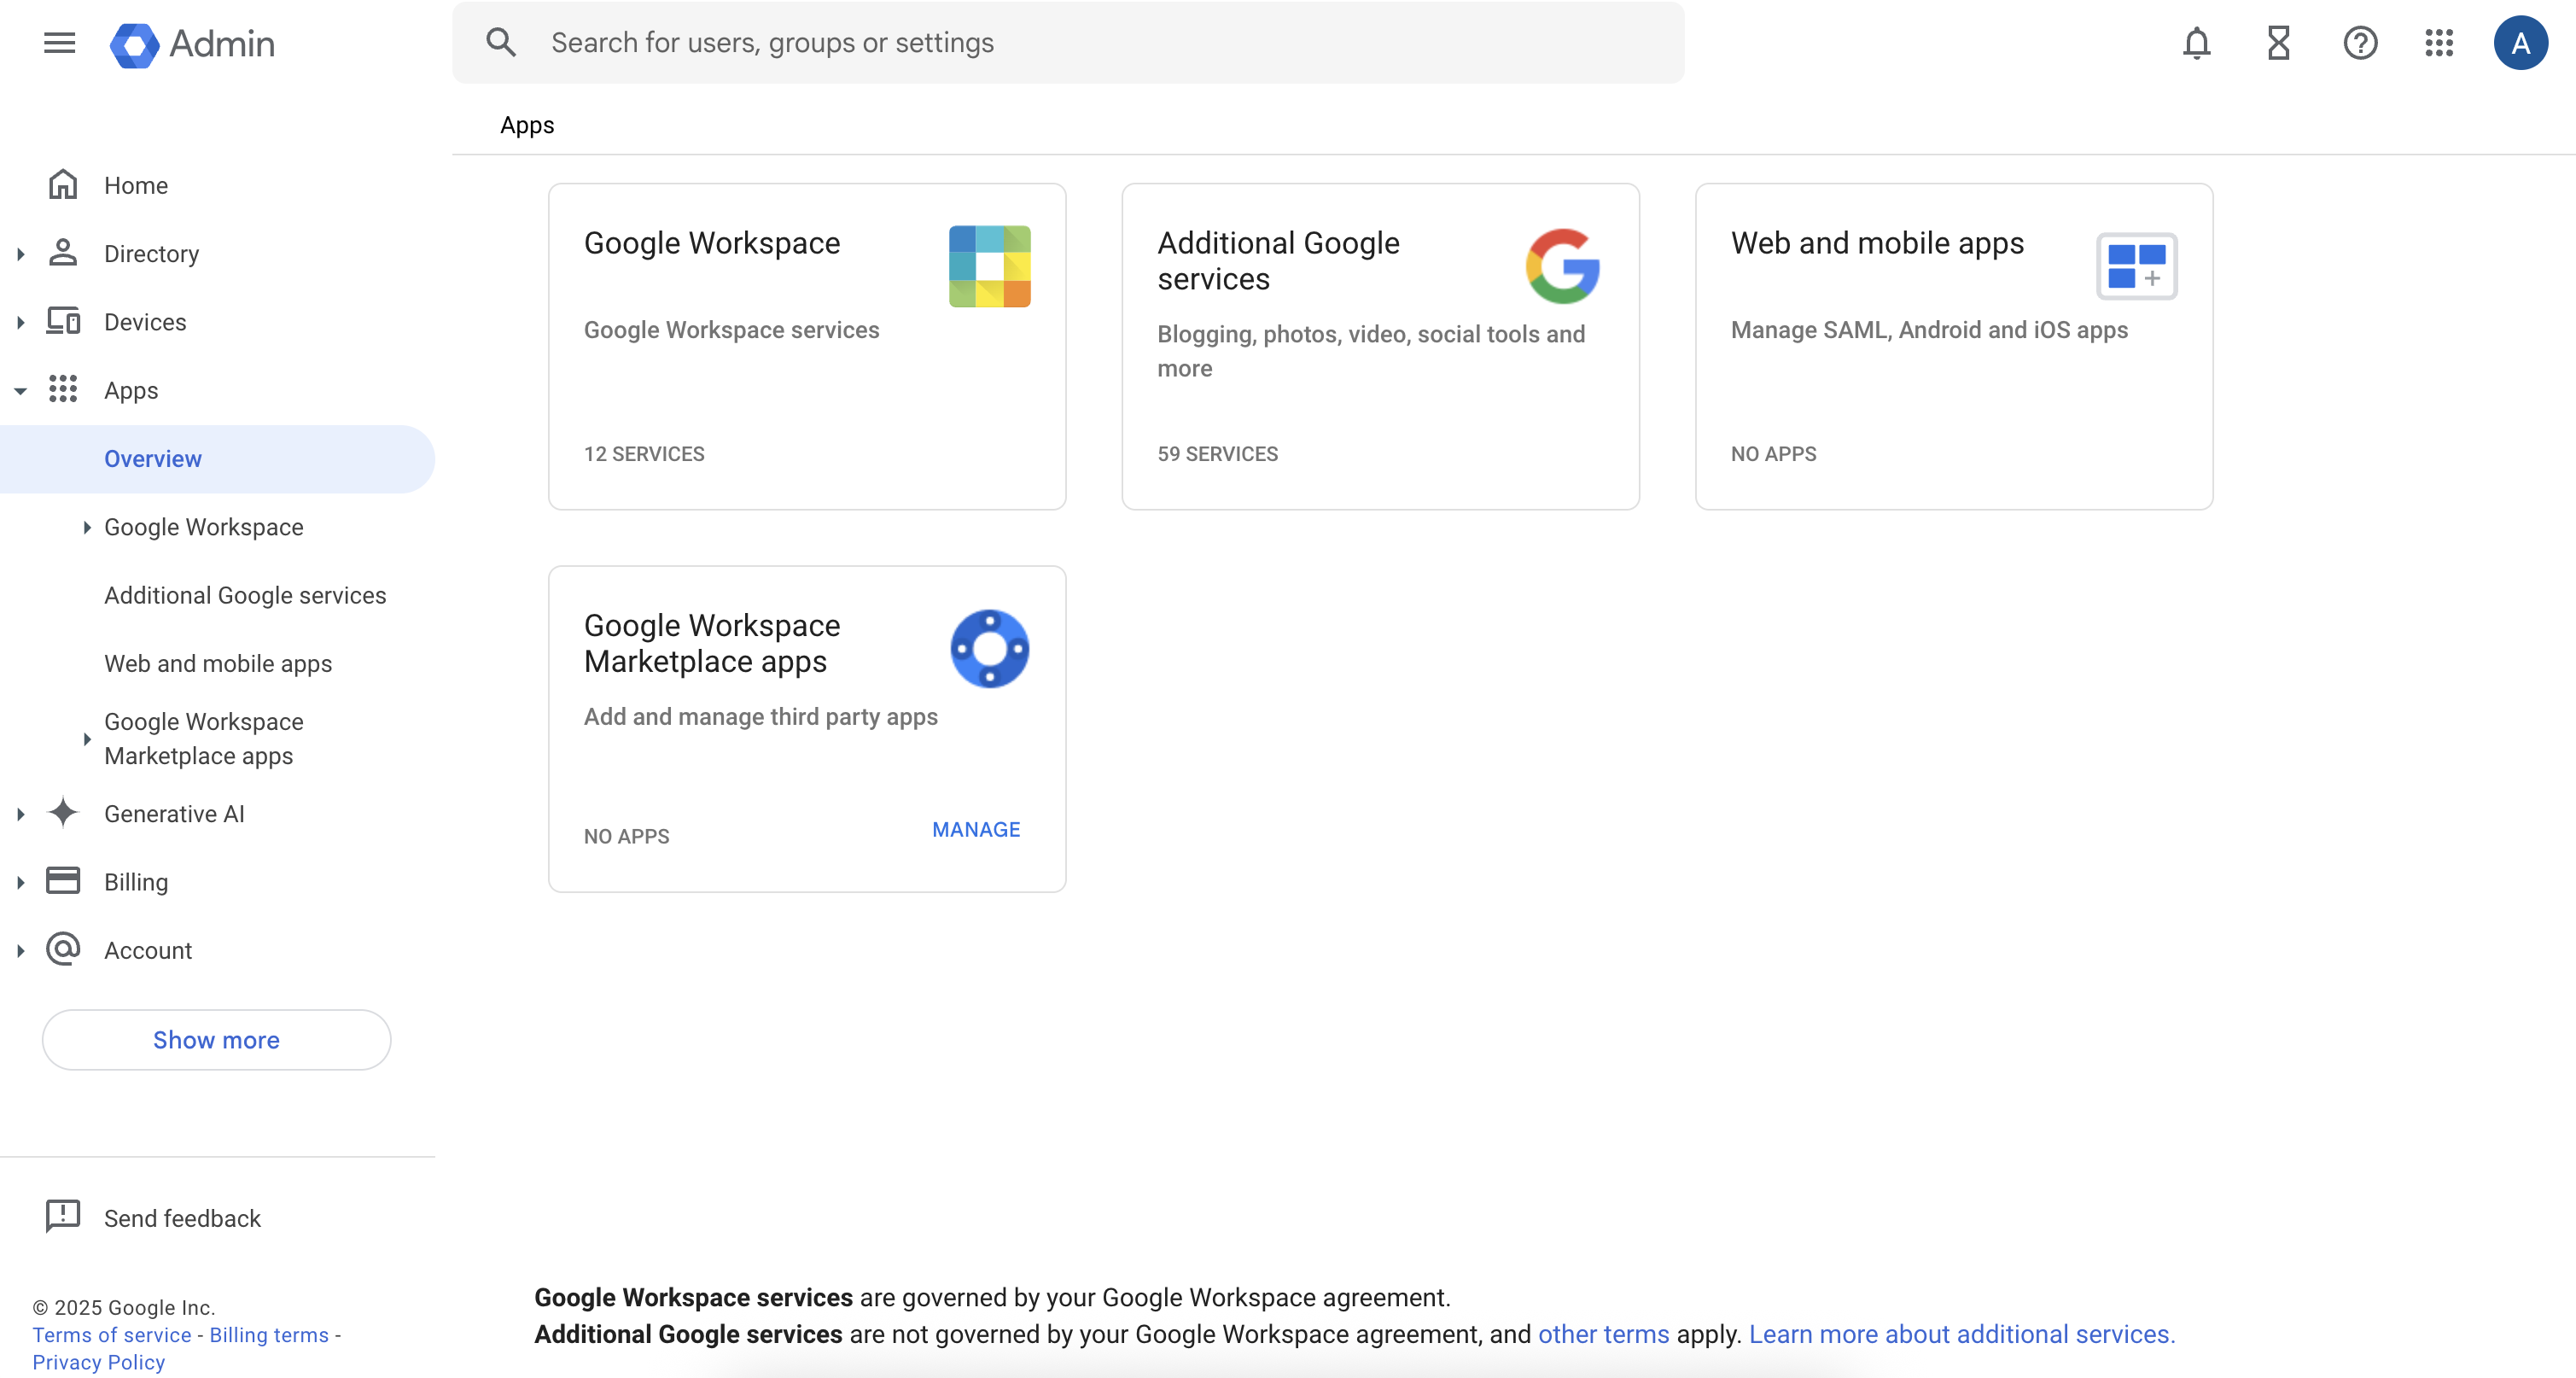Click the Generative AI sparkle icon

coord(63,812)
